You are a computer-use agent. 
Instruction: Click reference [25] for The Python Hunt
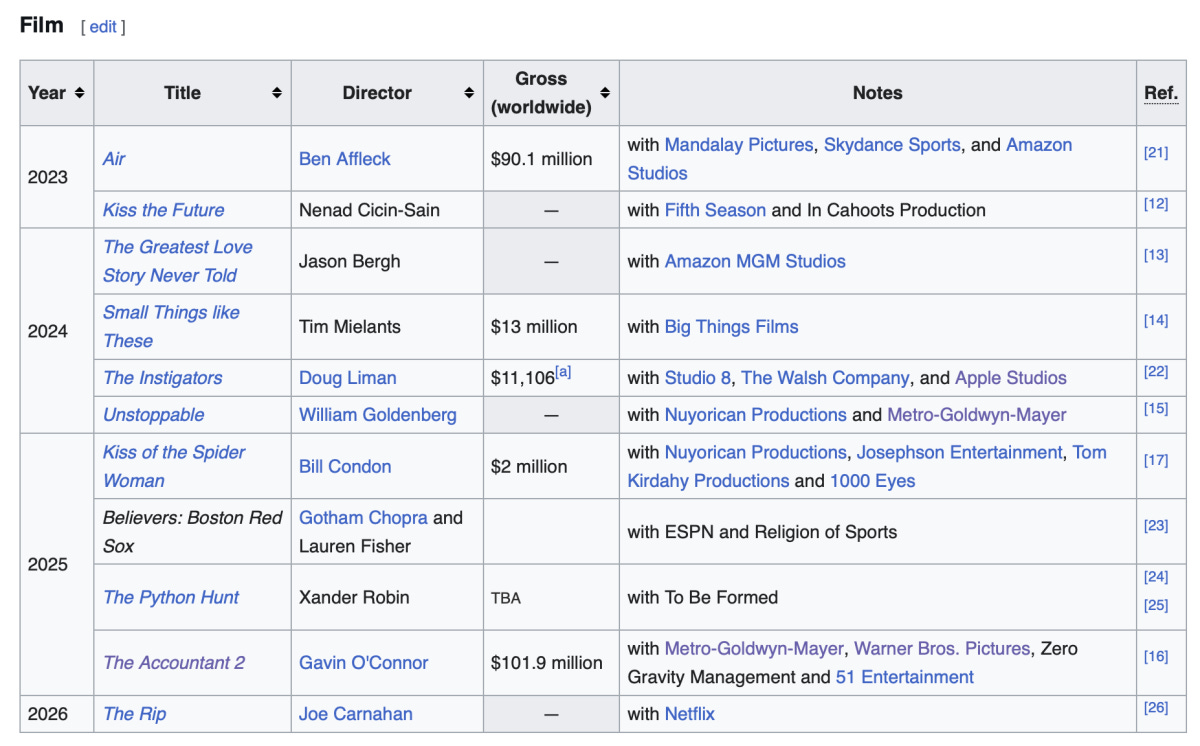coord(1156,605)
